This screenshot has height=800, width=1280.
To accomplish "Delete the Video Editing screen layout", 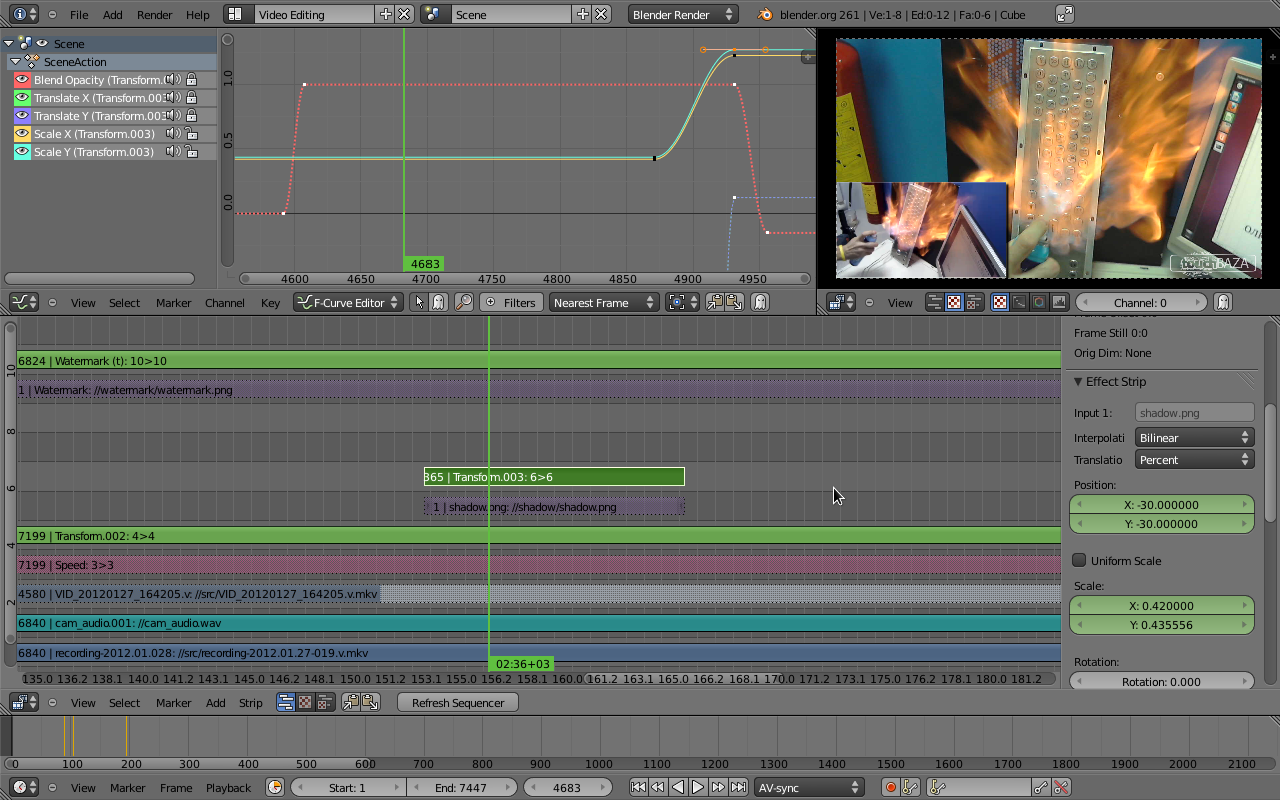I will point(404,14).
